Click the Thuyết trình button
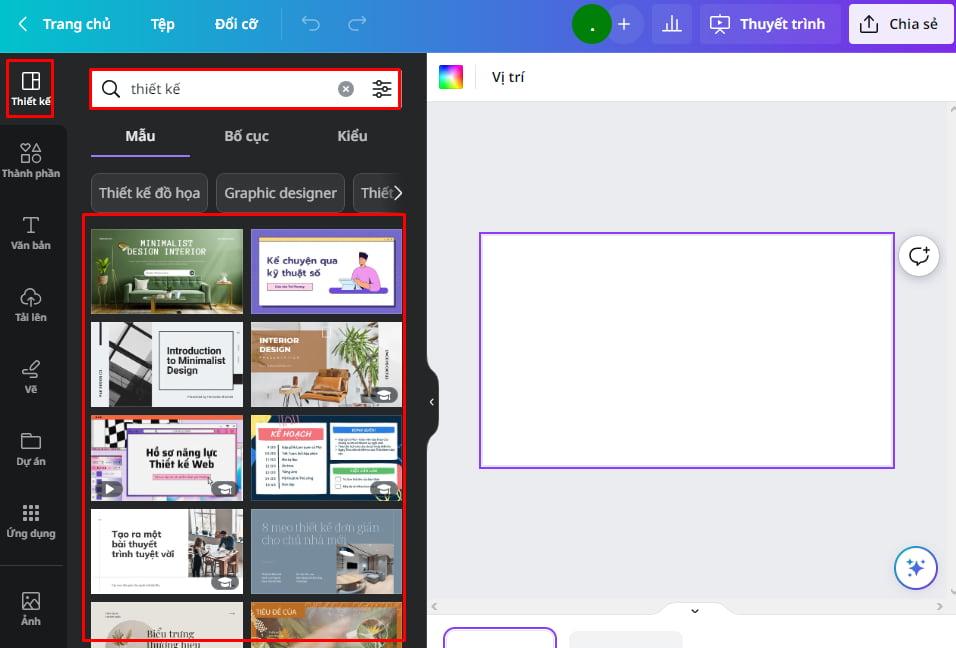 pos(768,23)
